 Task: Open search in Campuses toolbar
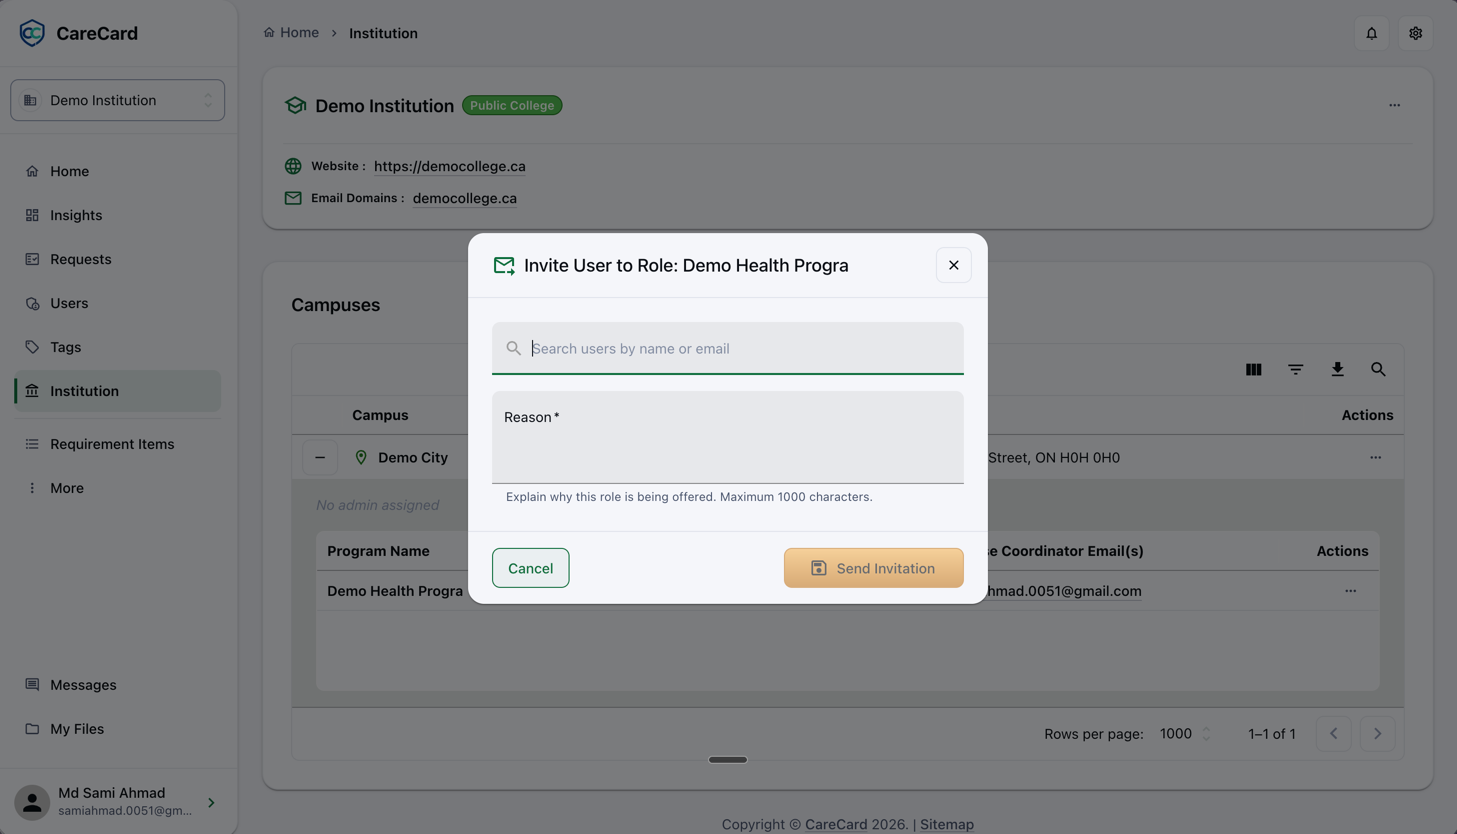pos(1378,369)
